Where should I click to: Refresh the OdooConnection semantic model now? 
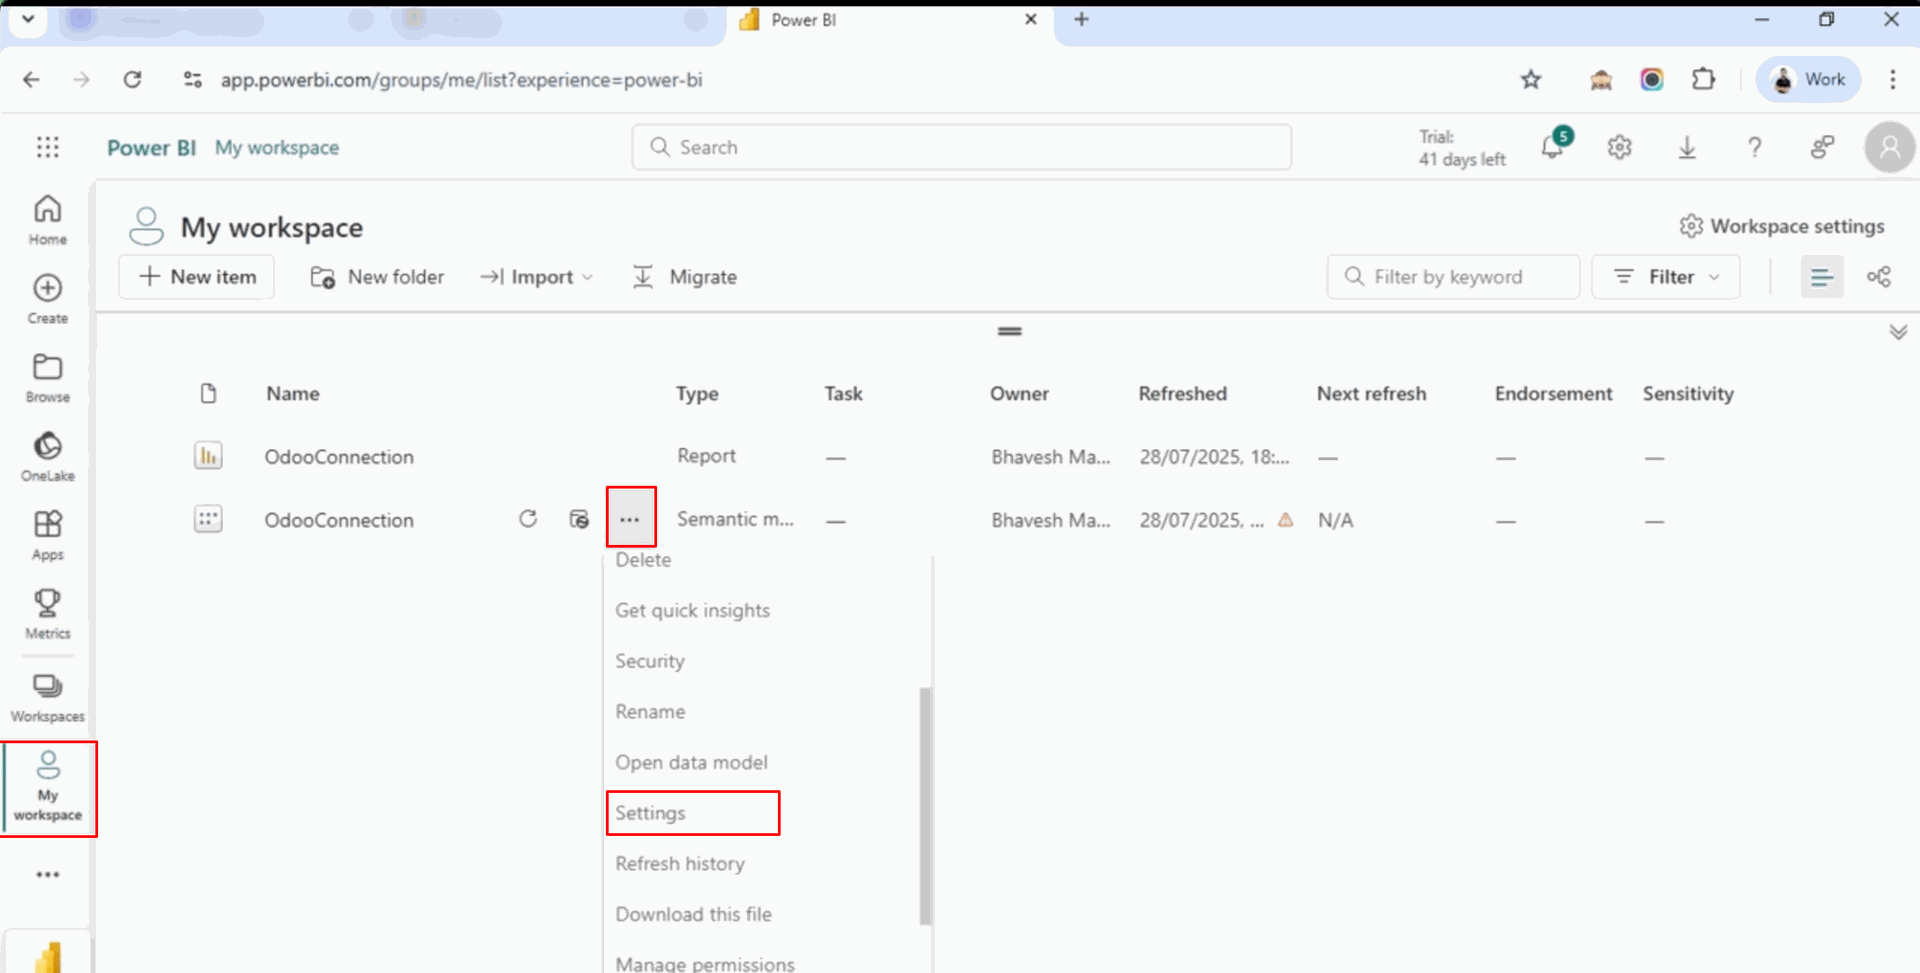pos(528,519)
